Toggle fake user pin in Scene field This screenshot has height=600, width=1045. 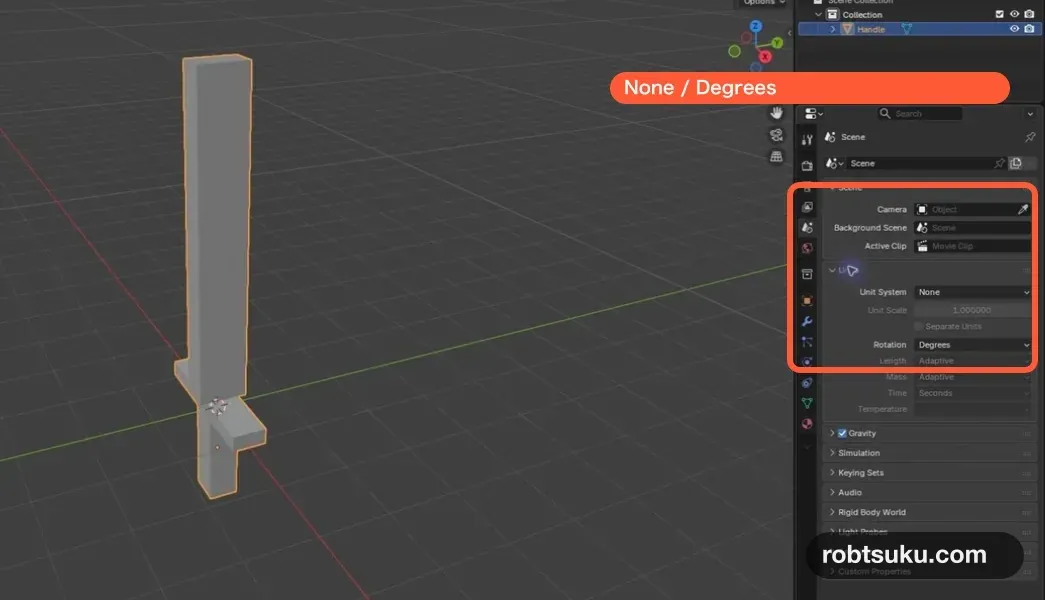(x=999, y=163)
